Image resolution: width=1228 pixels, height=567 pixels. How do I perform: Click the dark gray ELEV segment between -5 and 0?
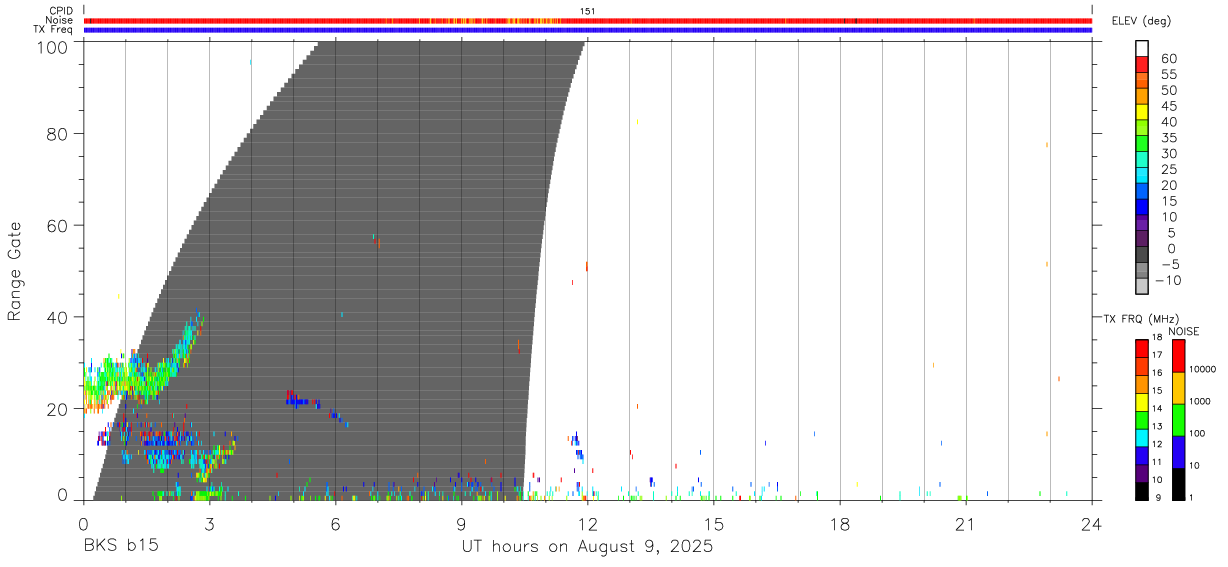1142,255
